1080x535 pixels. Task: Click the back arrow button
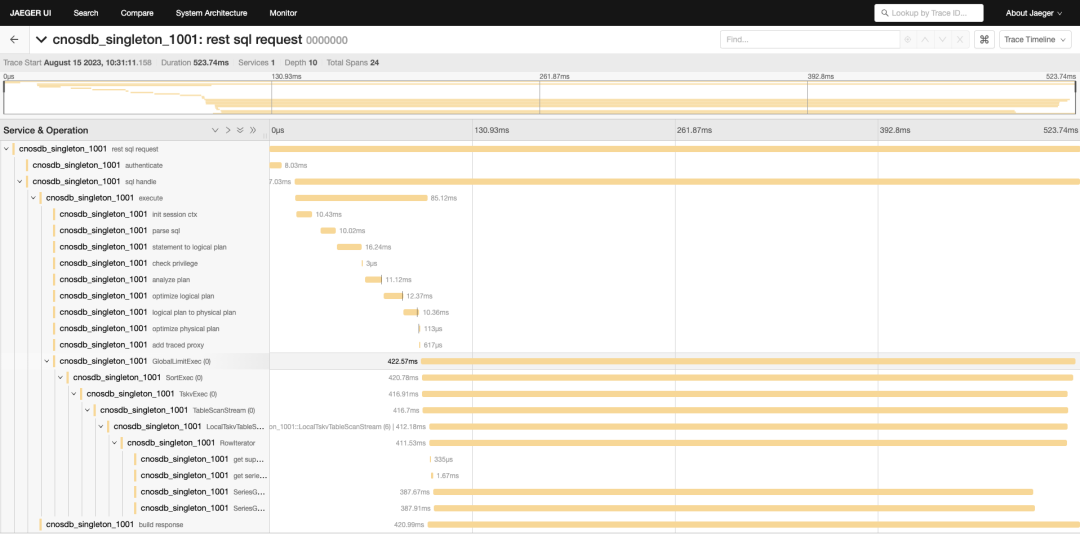(14, 40)
